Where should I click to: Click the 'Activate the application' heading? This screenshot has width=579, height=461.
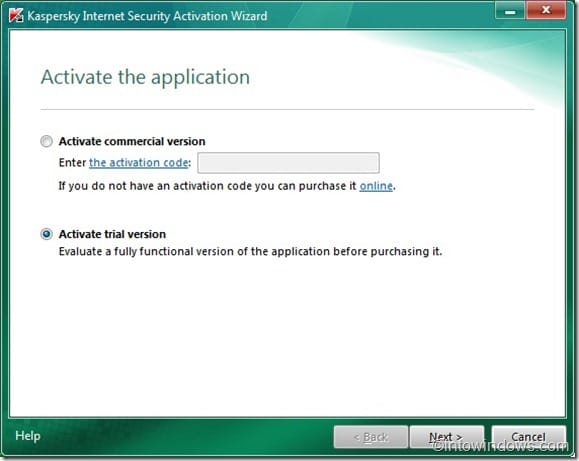click(x=145, y=77)
